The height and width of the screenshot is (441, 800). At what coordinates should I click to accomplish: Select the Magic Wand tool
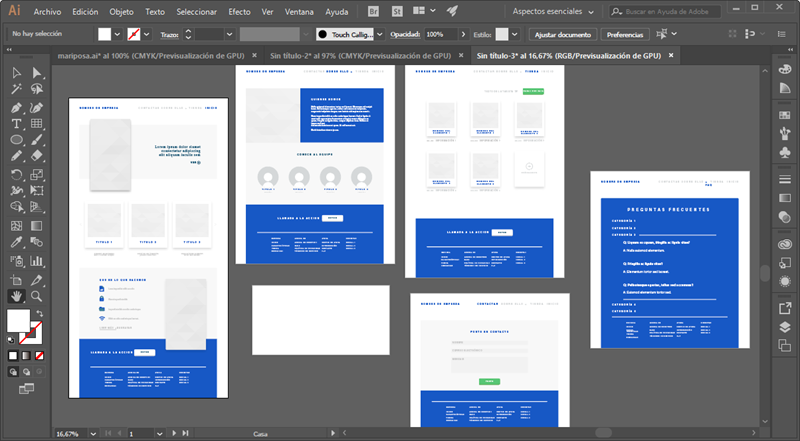17,90
